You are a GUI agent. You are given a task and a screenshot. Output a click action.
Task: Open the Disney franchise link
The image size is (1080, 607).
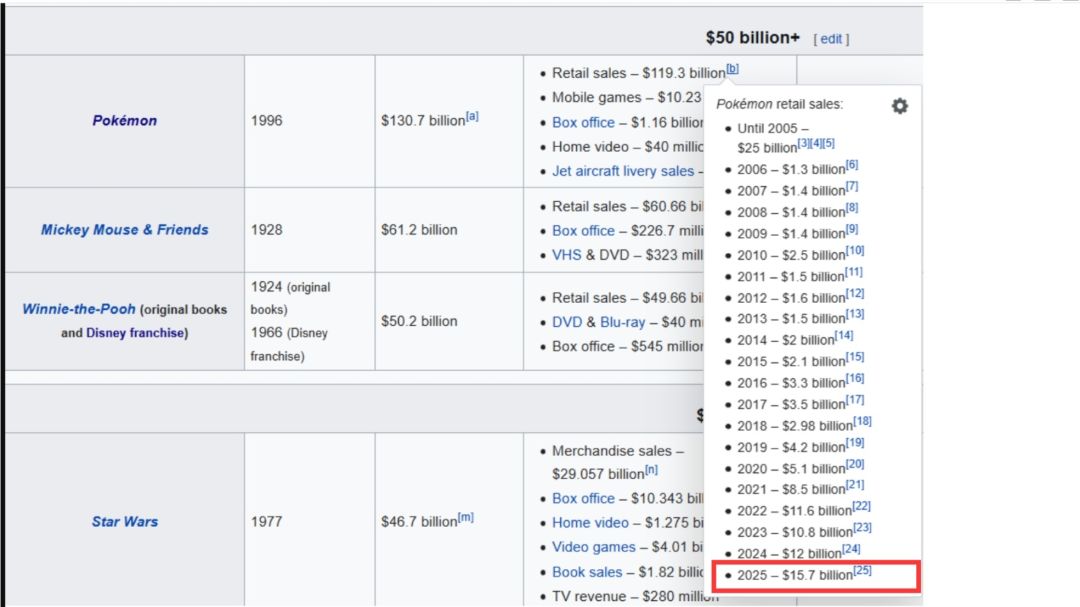click(135, 333)
